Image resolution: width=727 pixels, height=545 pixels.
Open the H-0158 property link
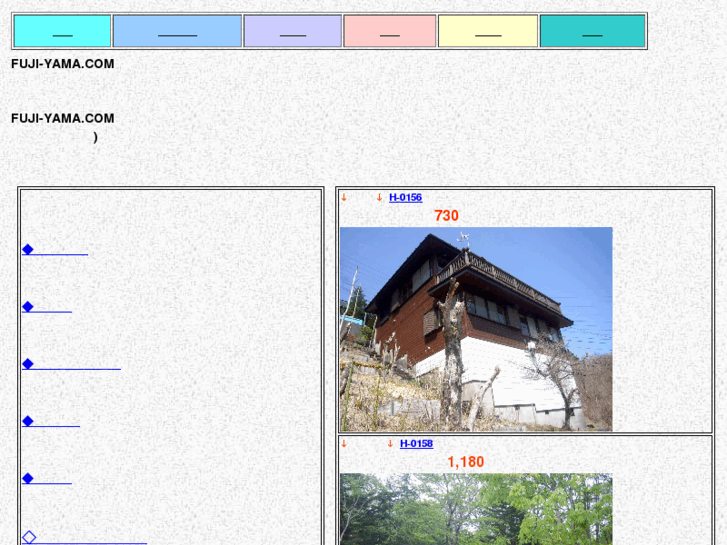416,444
